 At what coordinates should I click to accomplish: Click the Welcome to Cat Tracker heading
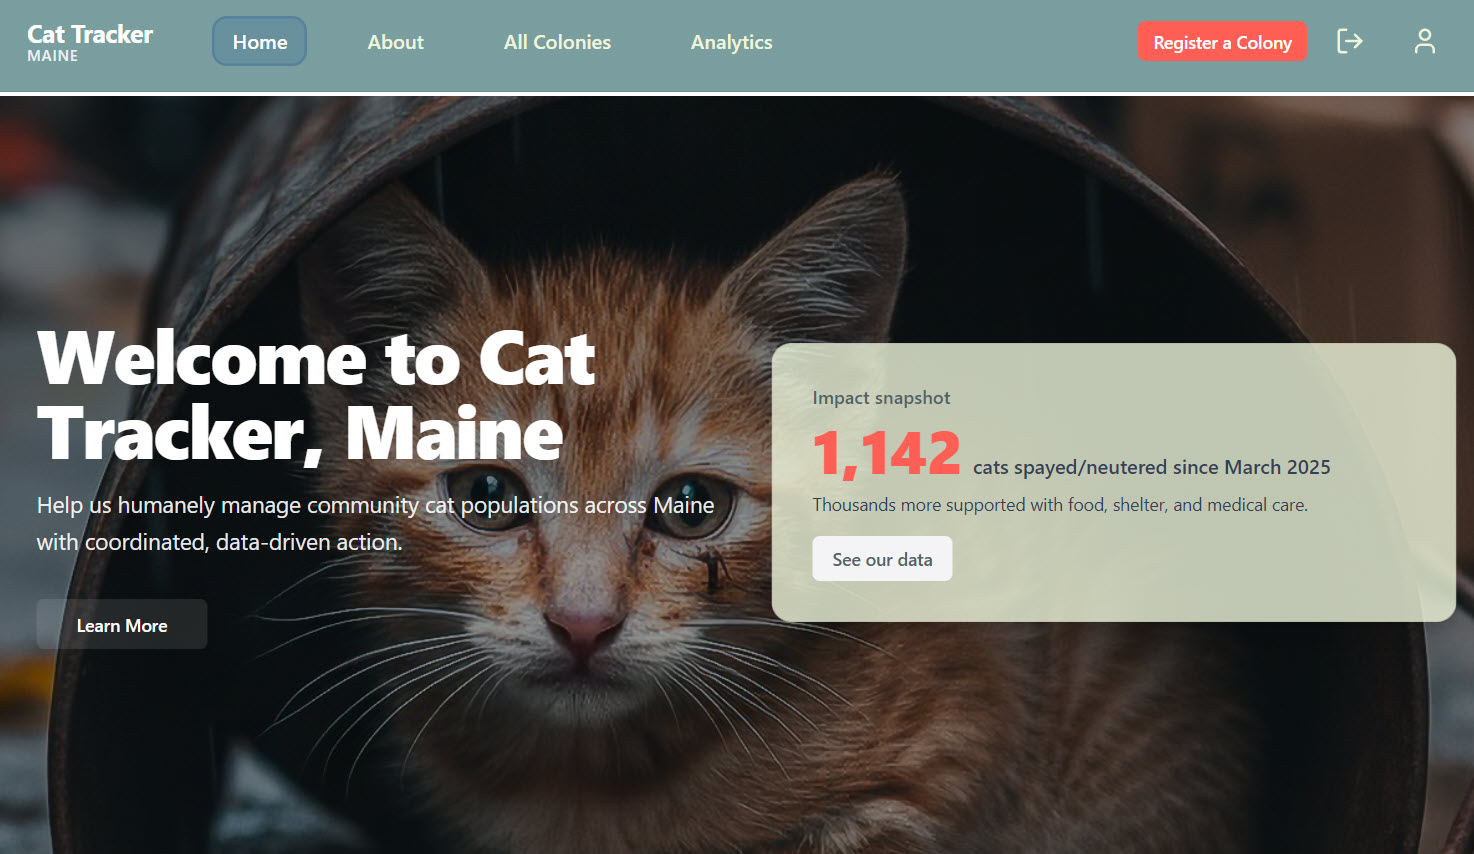coord(316,396)
